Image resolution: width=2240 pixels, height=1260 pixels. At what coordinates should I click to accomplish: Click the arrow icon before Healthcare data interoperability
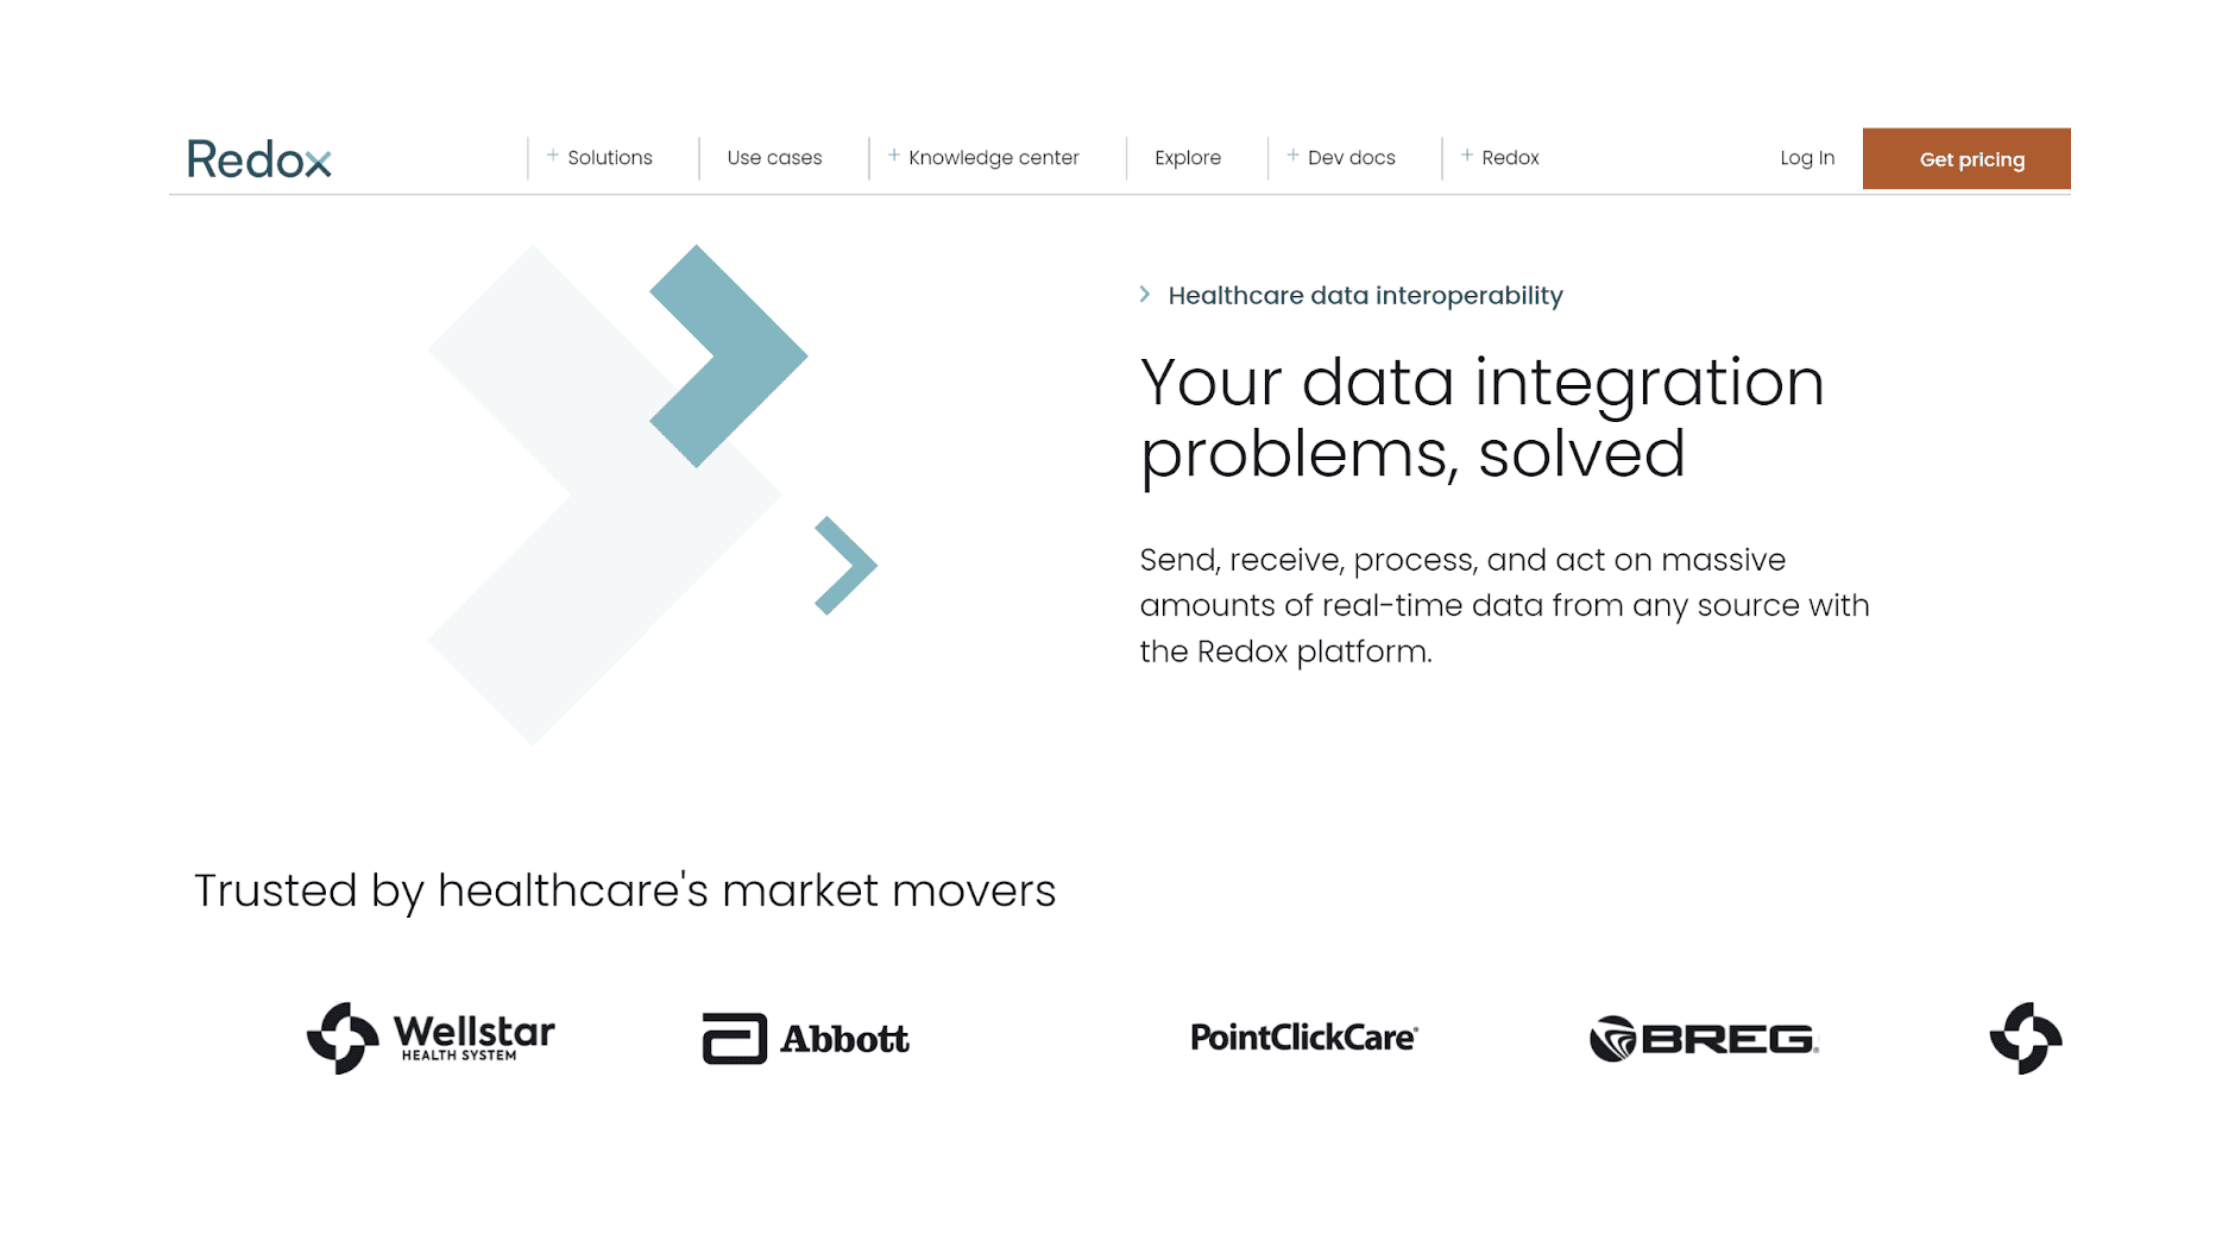click(1145, 294)
